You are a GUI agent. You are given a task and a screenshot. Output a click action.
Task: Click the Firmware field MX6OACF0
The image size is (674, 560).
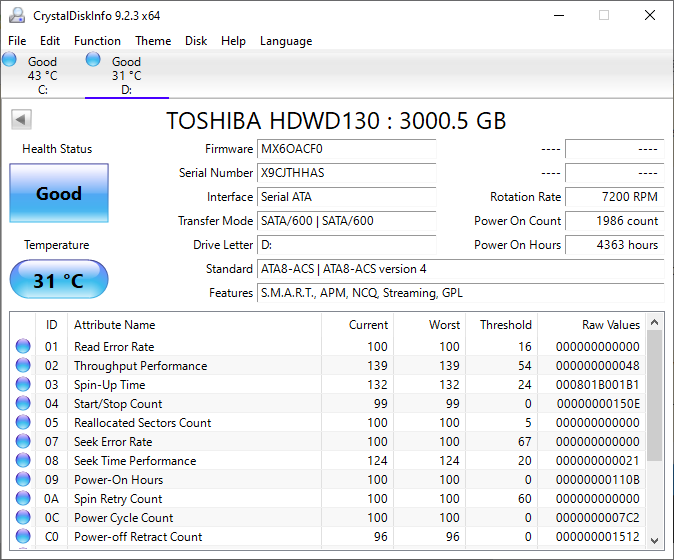[346, 149]
